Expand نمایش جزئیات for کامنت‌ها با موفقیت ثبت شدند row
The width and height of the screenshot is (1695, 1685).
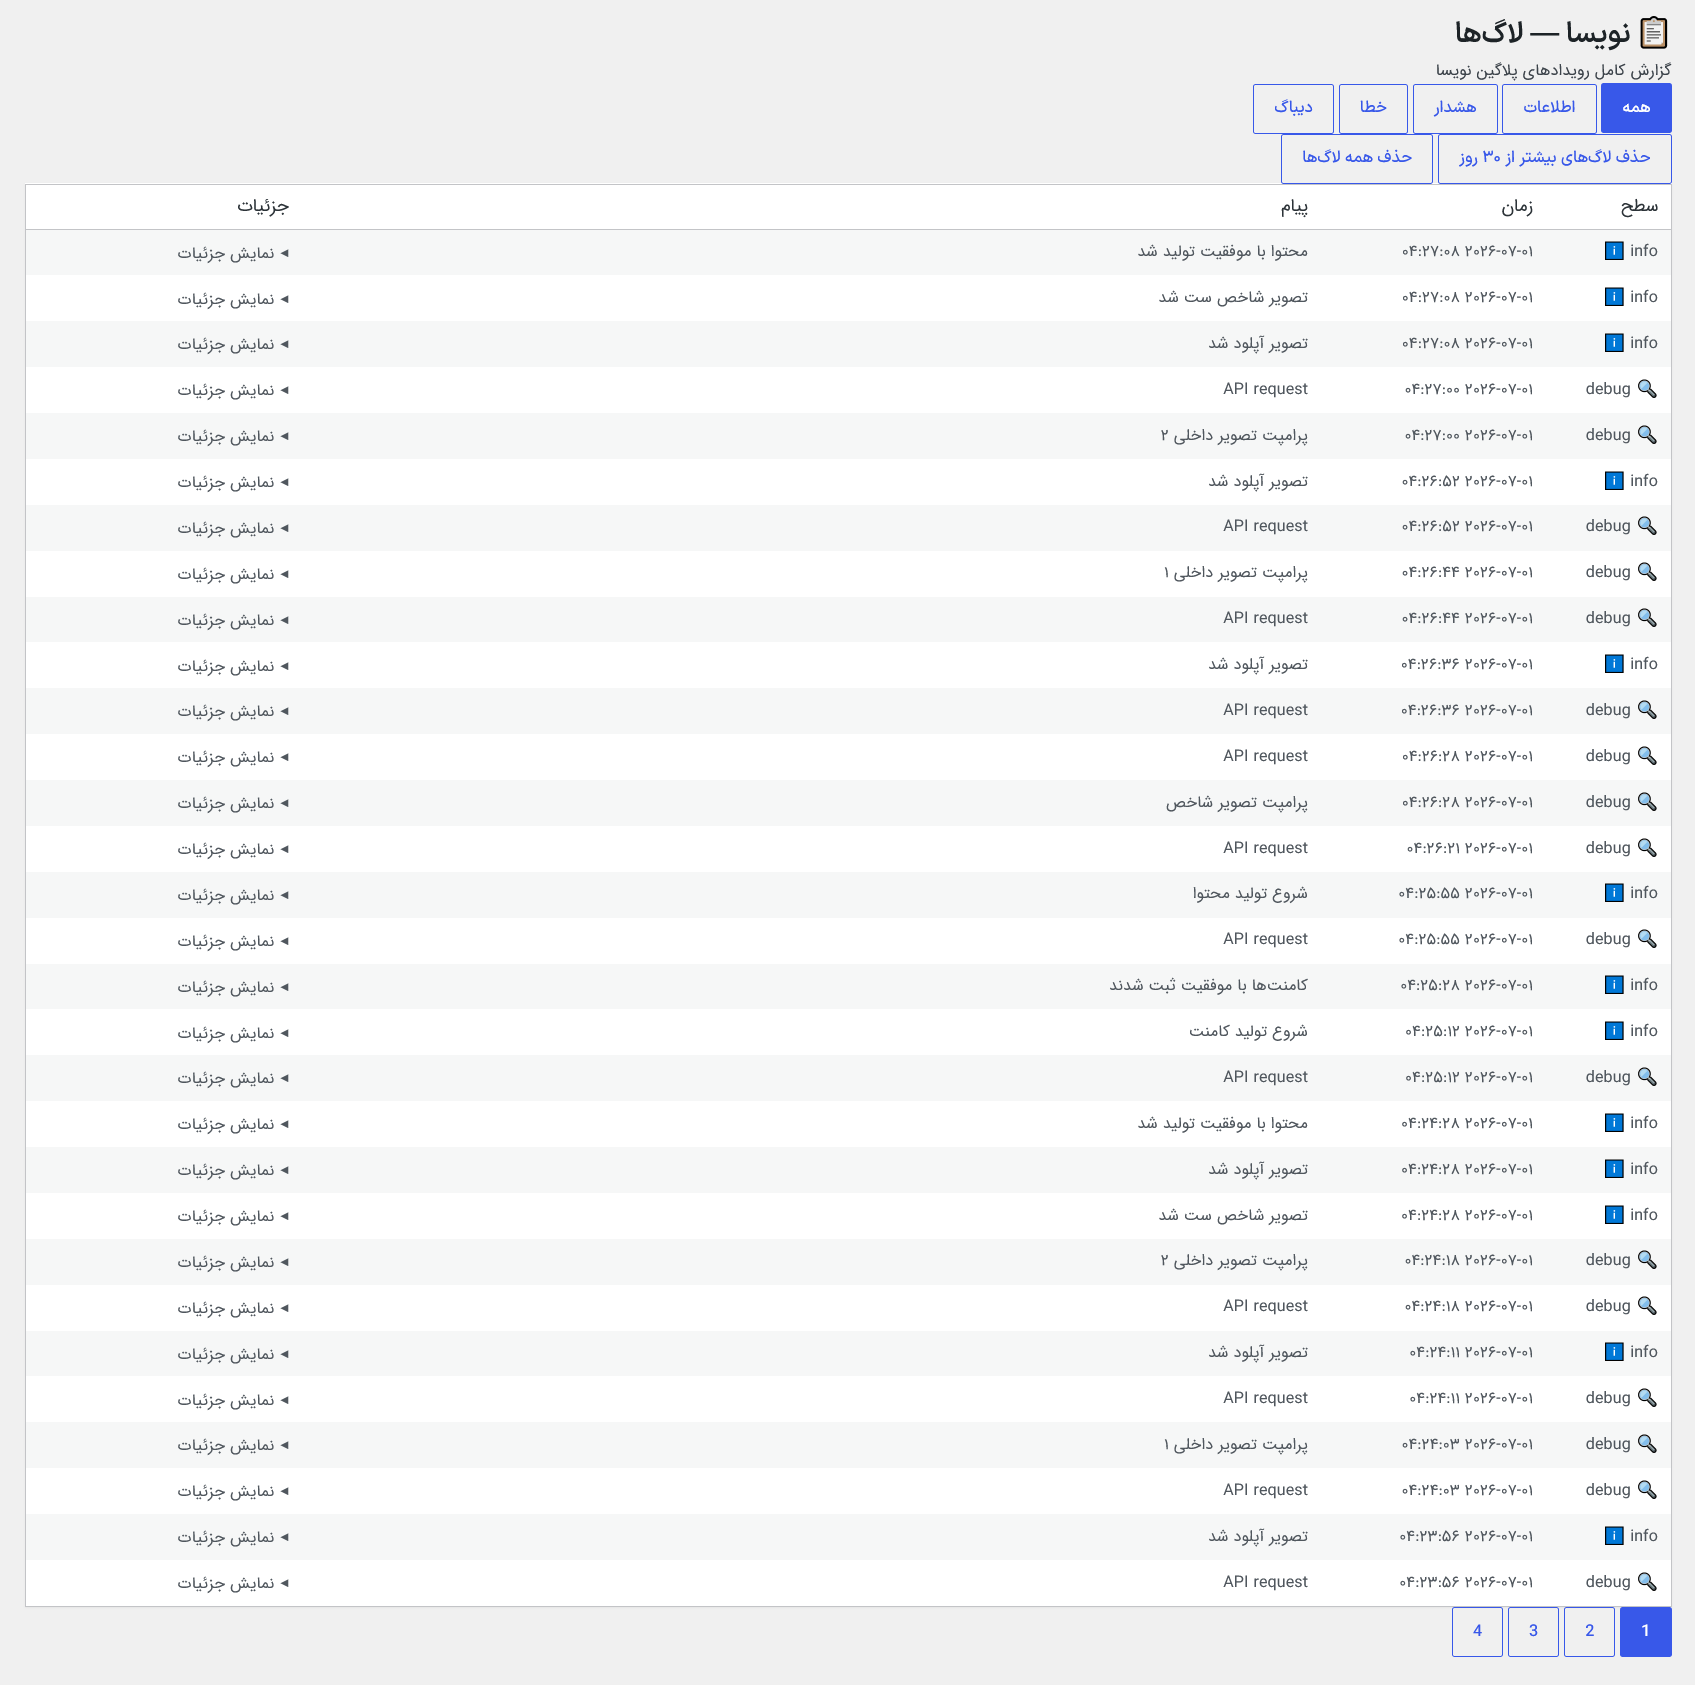(233, 987)
